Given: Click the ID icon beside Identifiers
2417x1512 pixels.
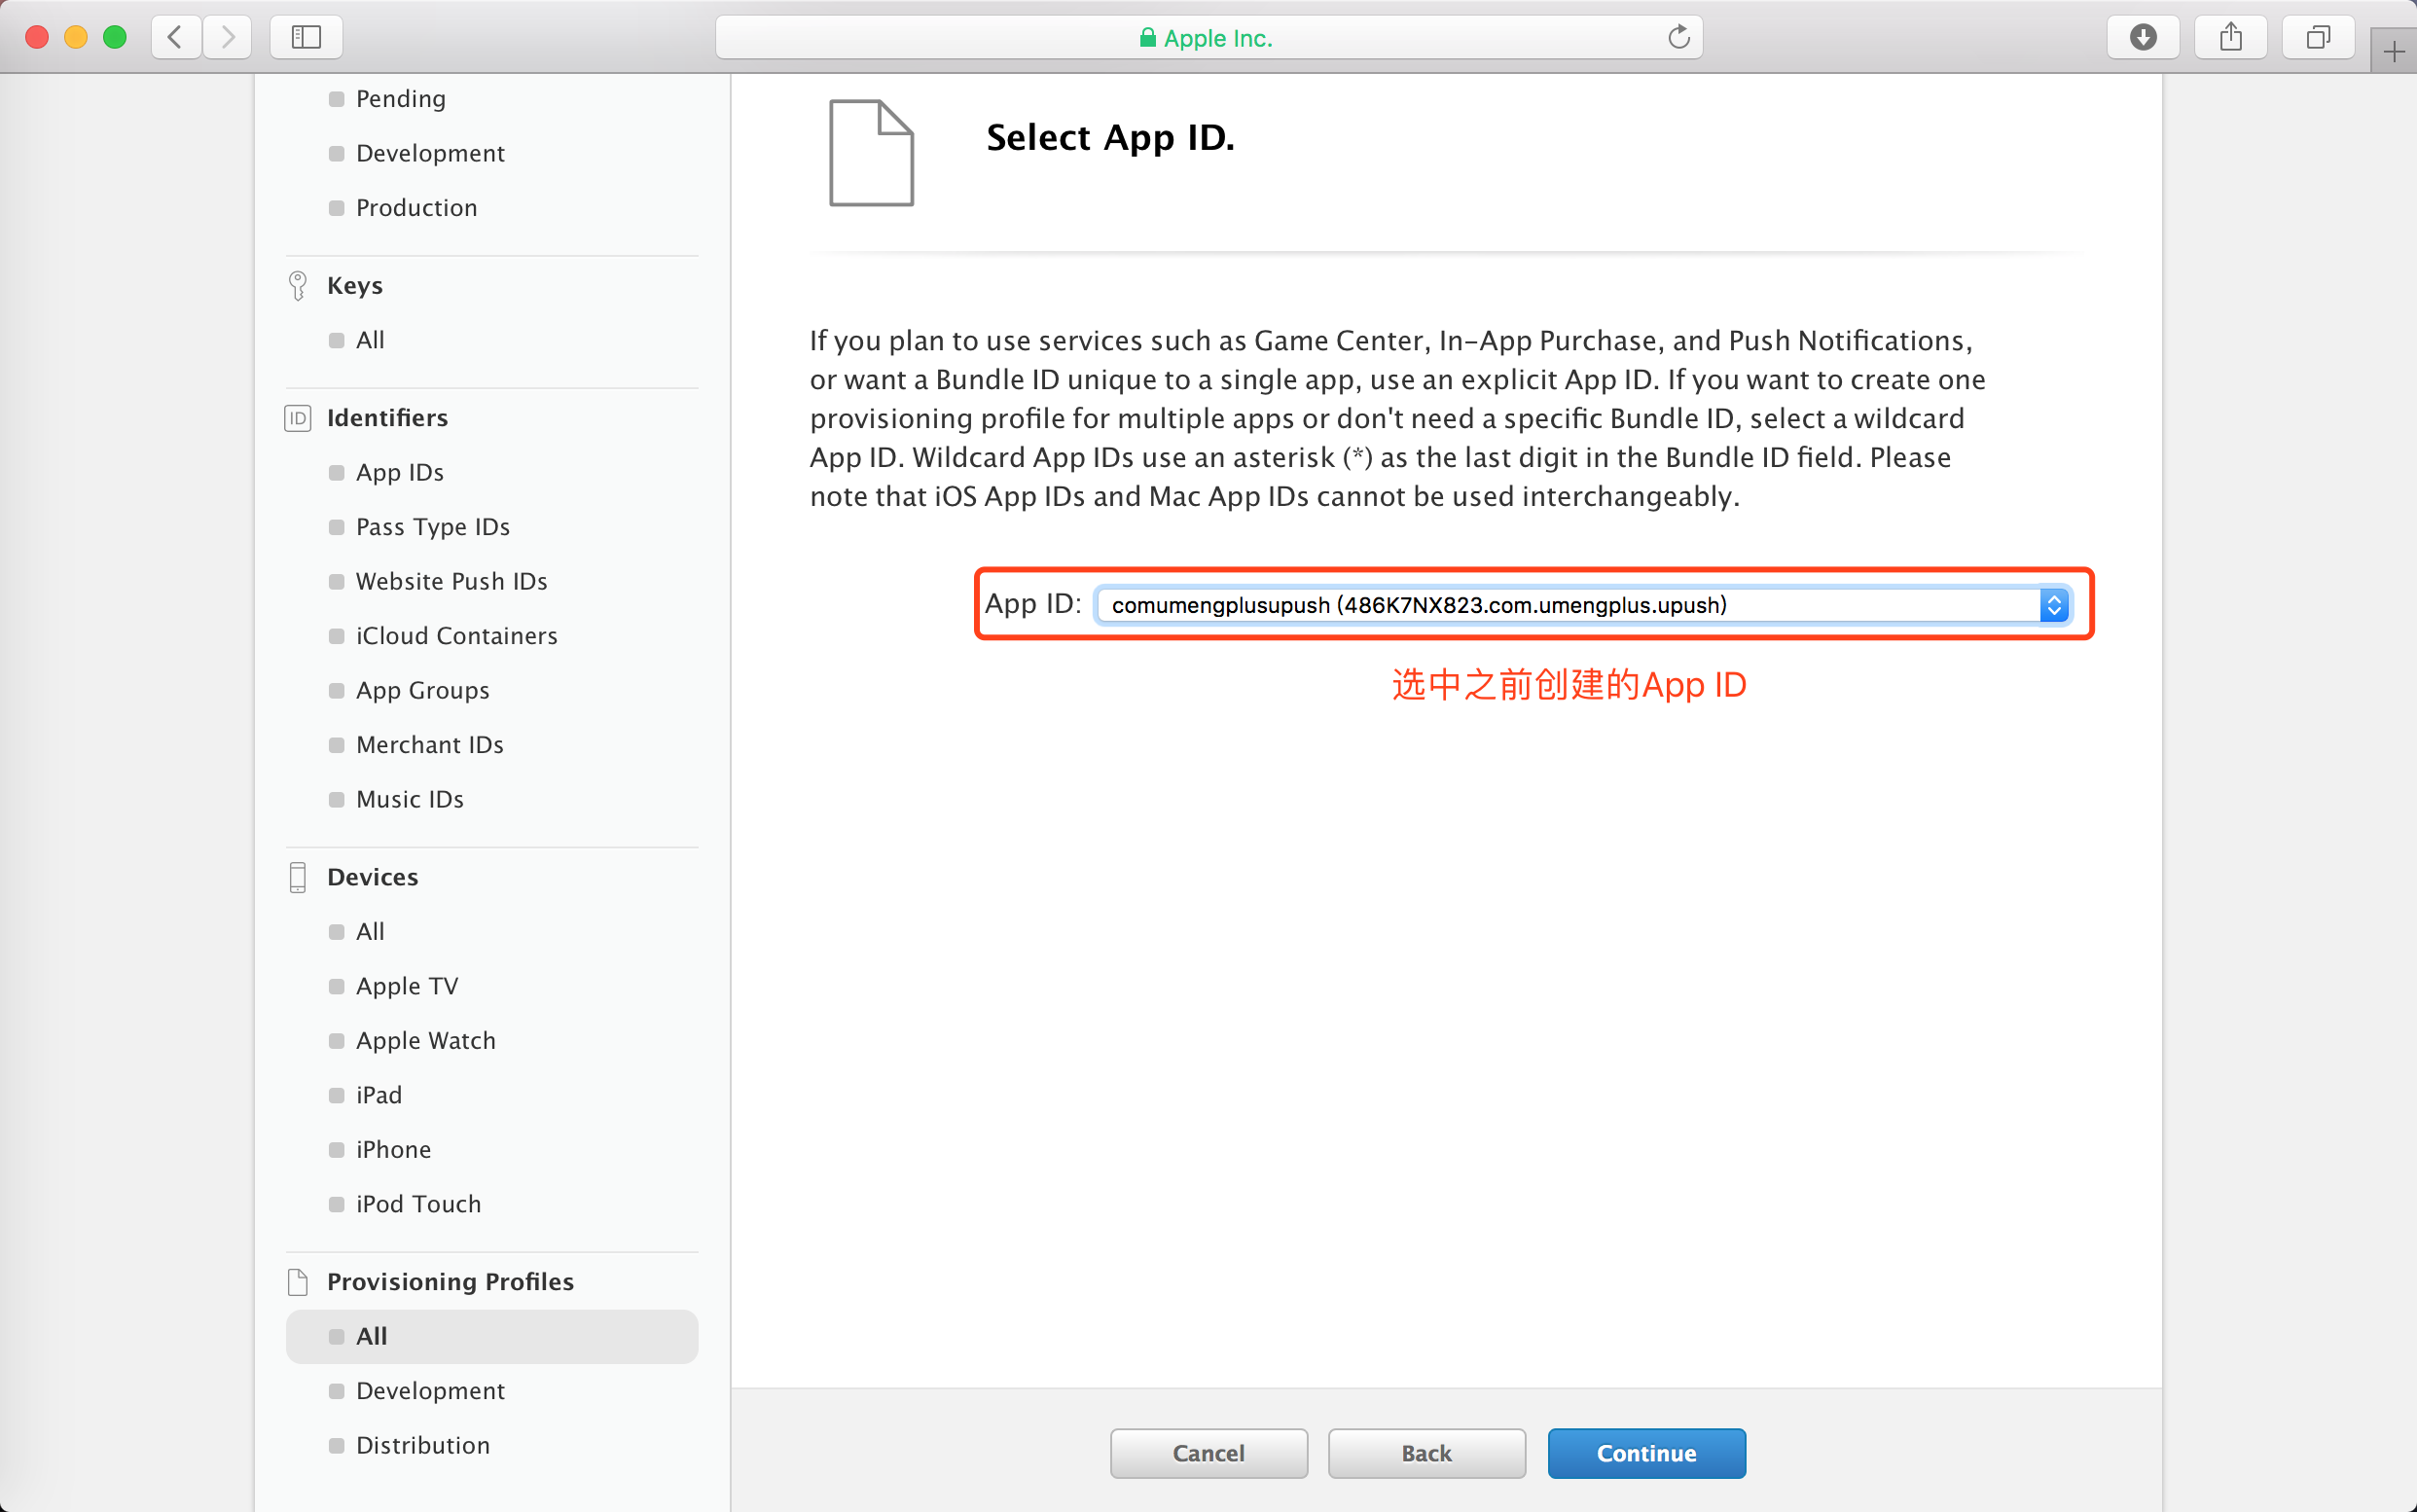Looking at the screenshot, I should tap(297, 418).
